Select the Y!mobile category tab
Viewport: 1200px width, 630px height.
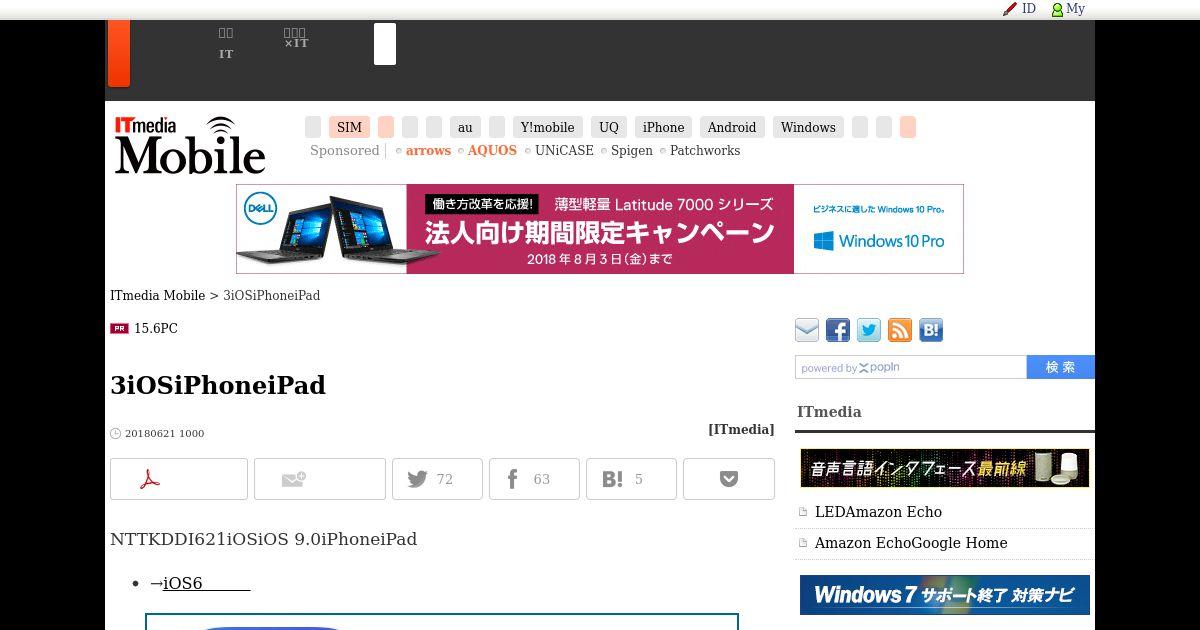pos(547,127)
